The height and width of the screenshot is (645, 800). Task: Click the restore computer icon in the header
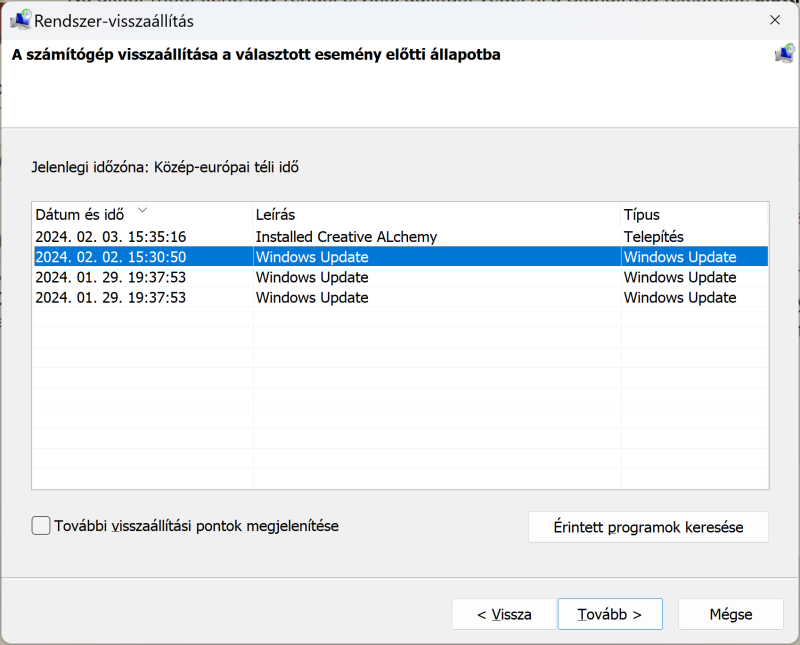(784, 54)
